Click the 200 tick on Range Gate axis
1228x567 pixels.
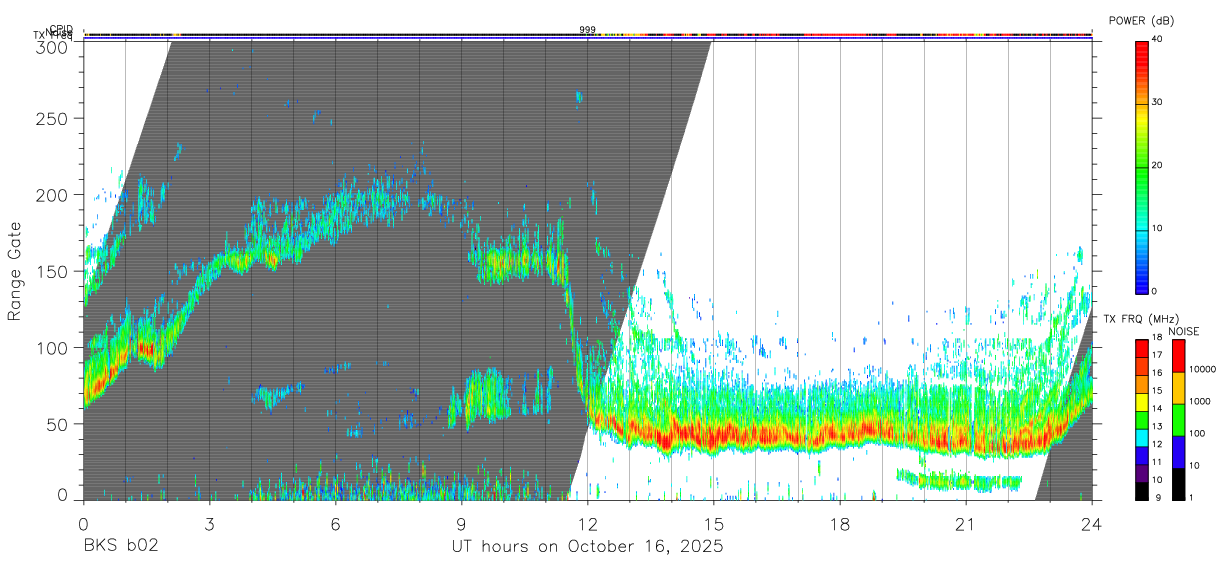(54, 195)
